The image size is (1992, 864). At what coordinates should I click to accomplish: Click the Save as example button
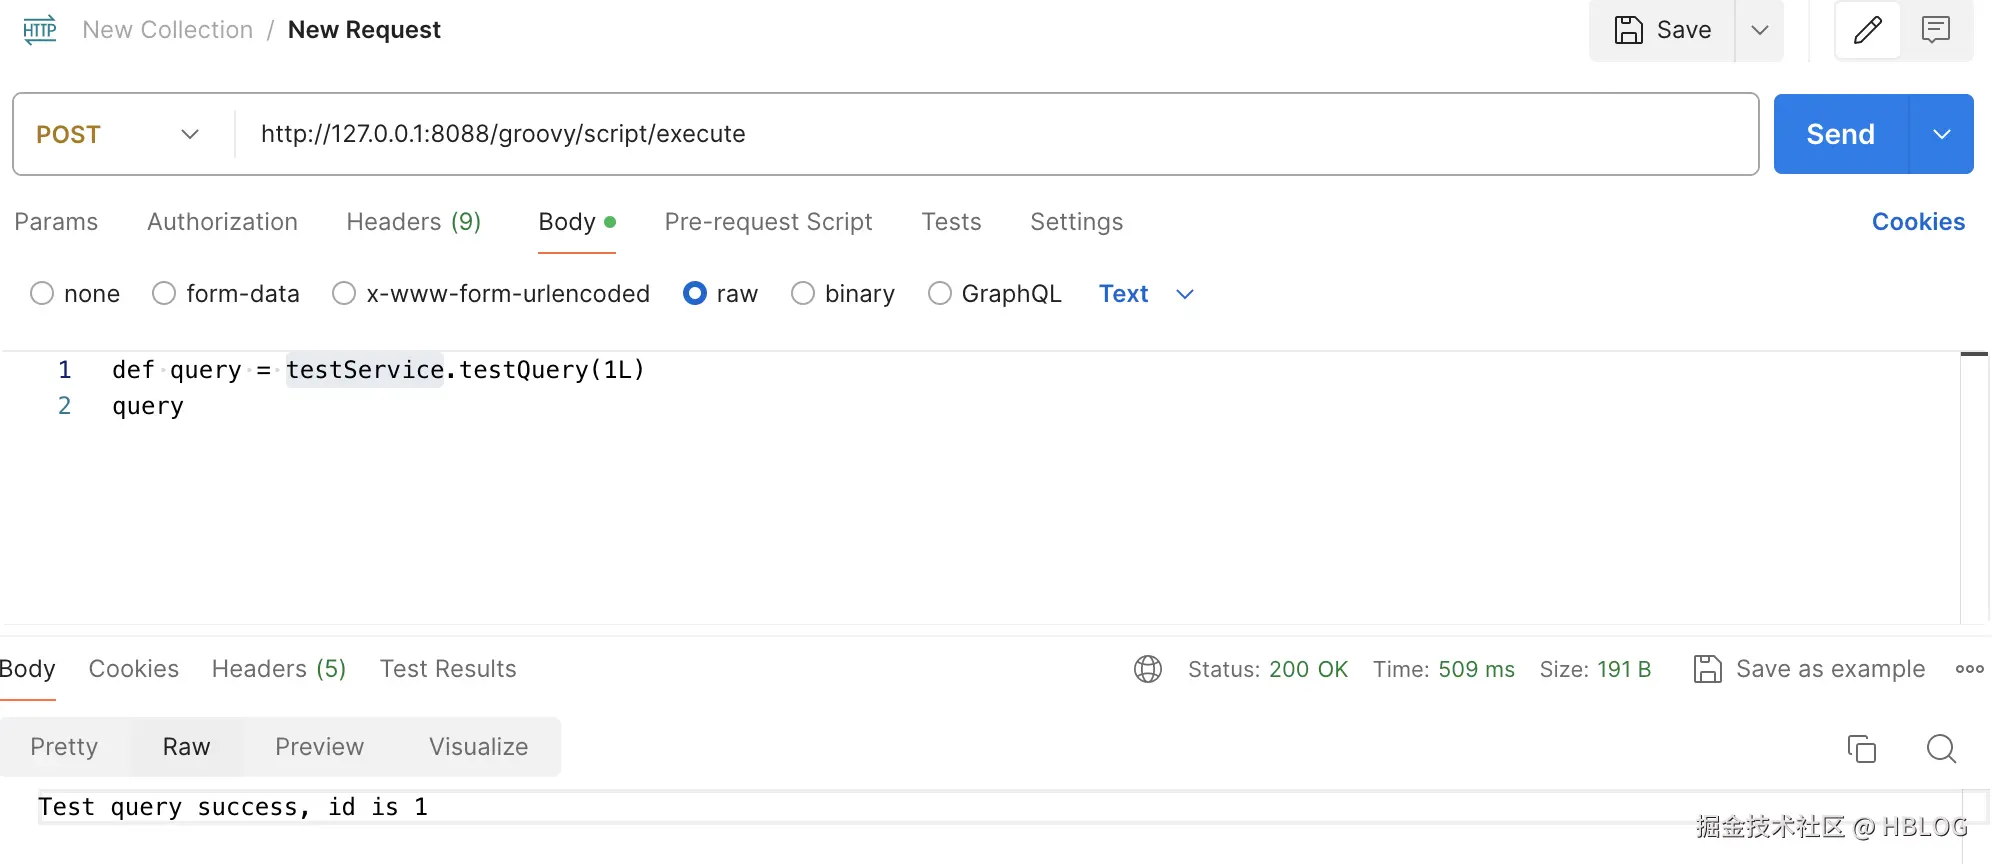(1810, 669)
